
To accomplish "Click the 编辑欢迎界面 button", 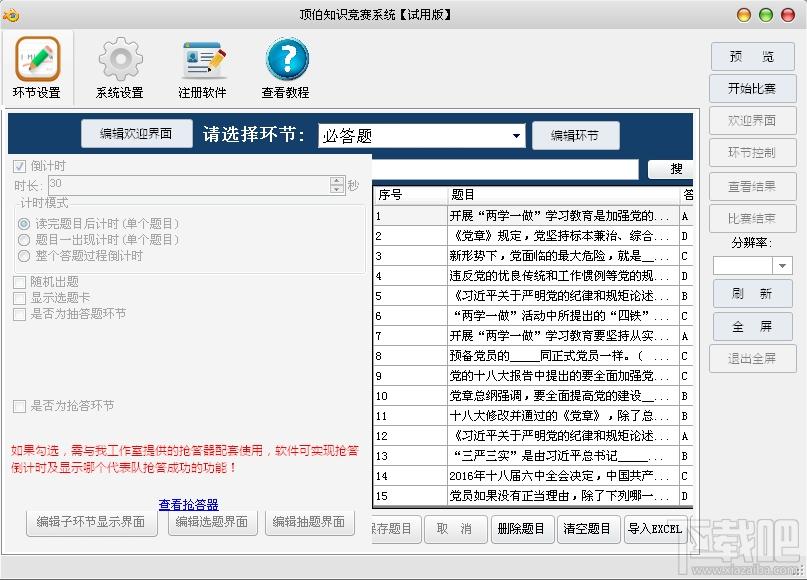I will [136, 134].
